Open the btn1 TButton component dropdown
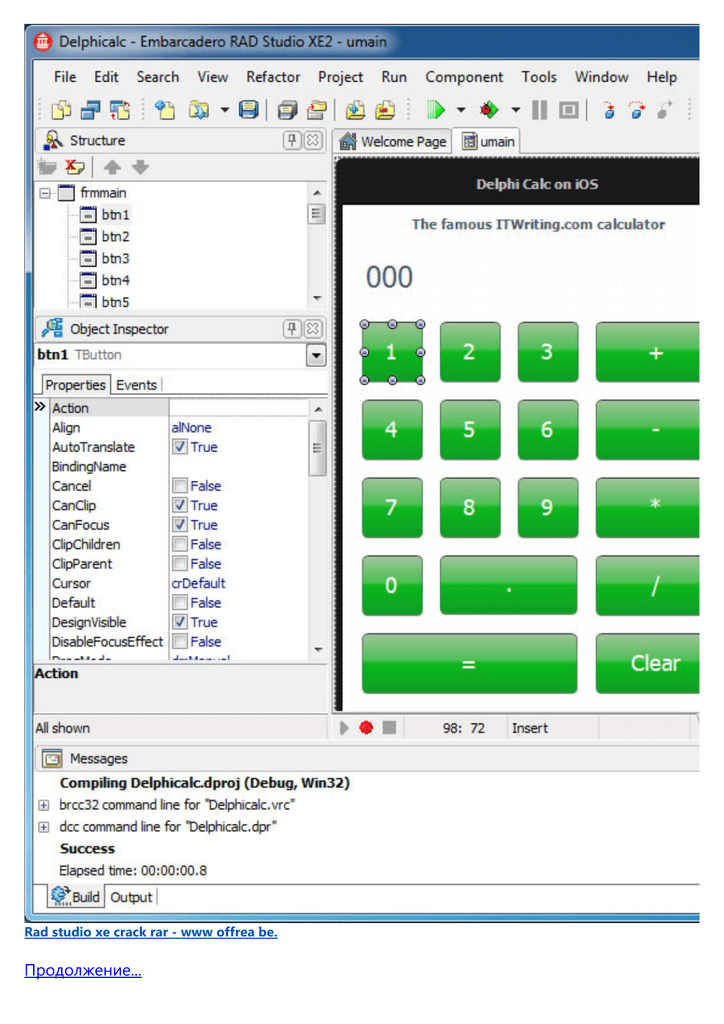The image size is (724, 1024). click(316, 355)
